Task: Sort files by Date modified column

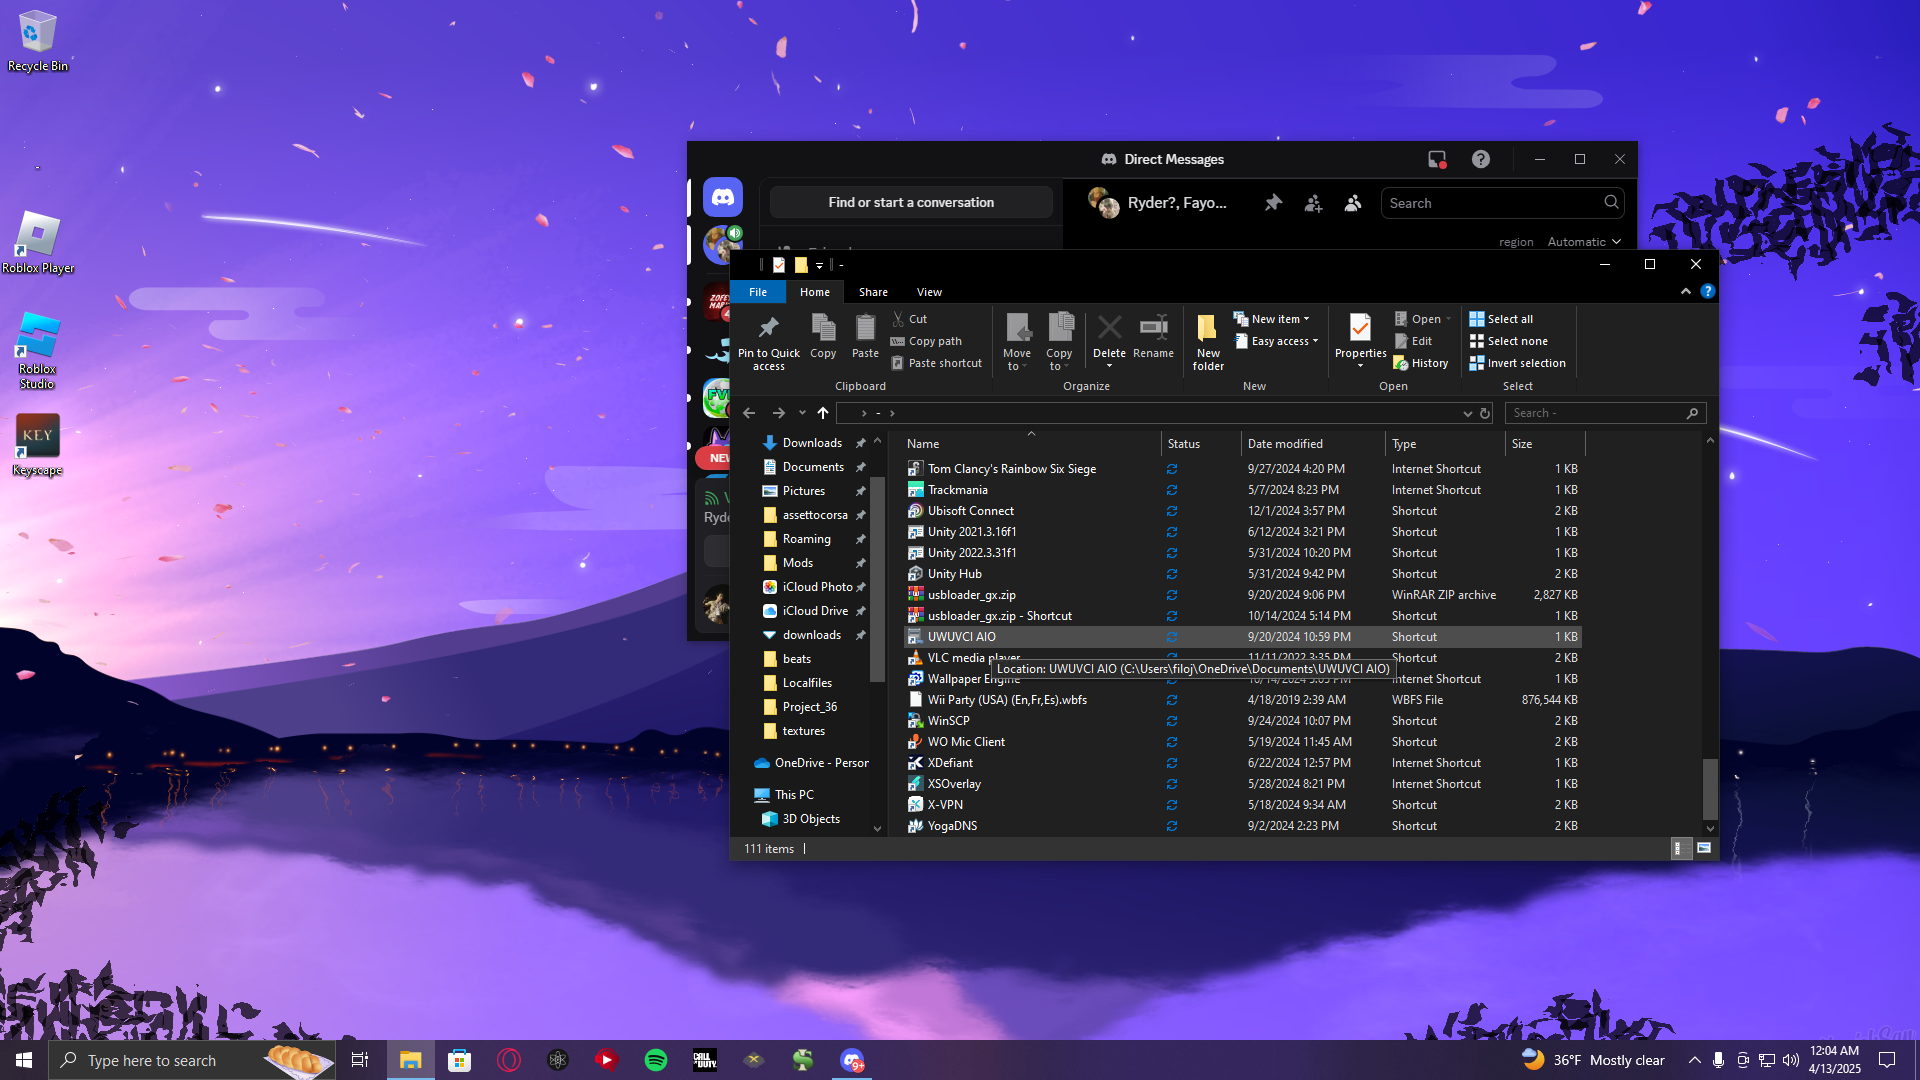Action: pyautogui.click(x=1312, y=444)
